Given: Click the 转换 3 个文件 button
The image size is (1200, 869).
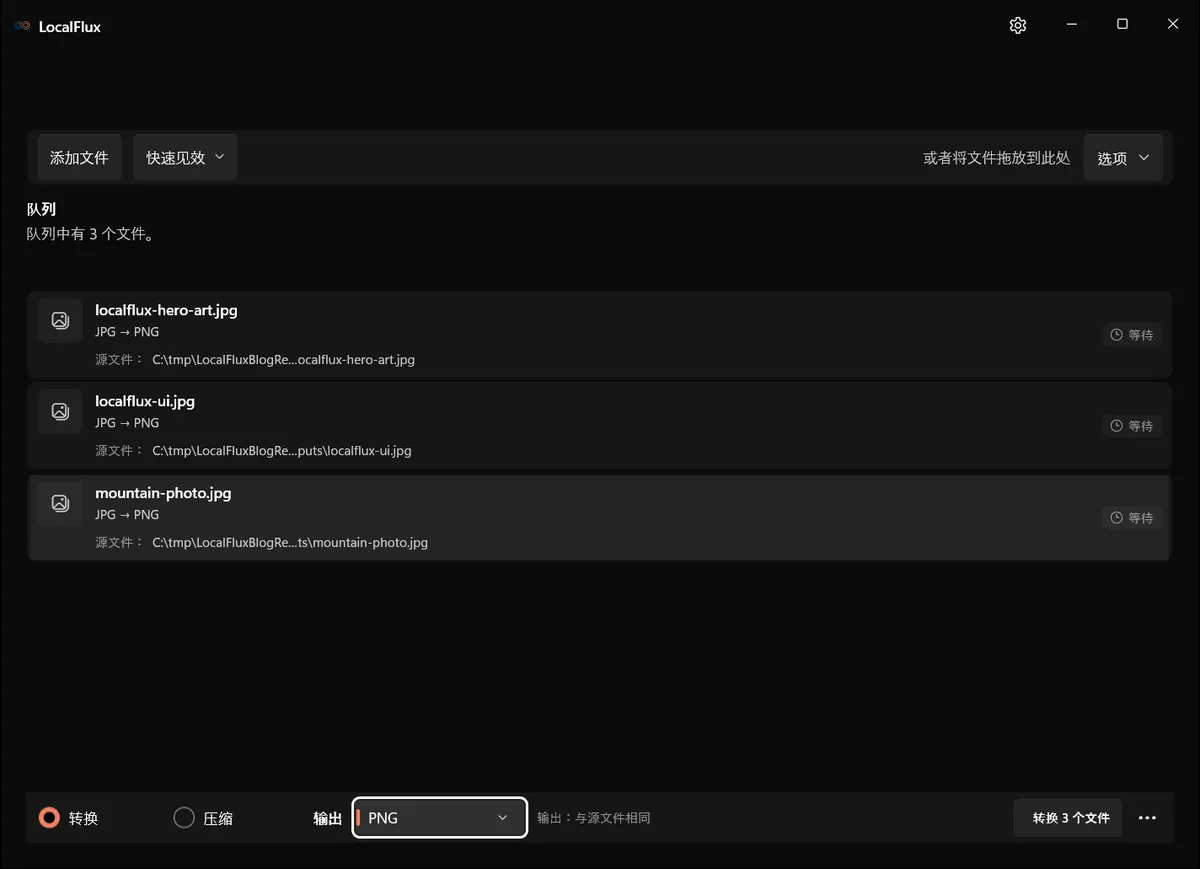Looking at the screenshot, I should 1068,818.
